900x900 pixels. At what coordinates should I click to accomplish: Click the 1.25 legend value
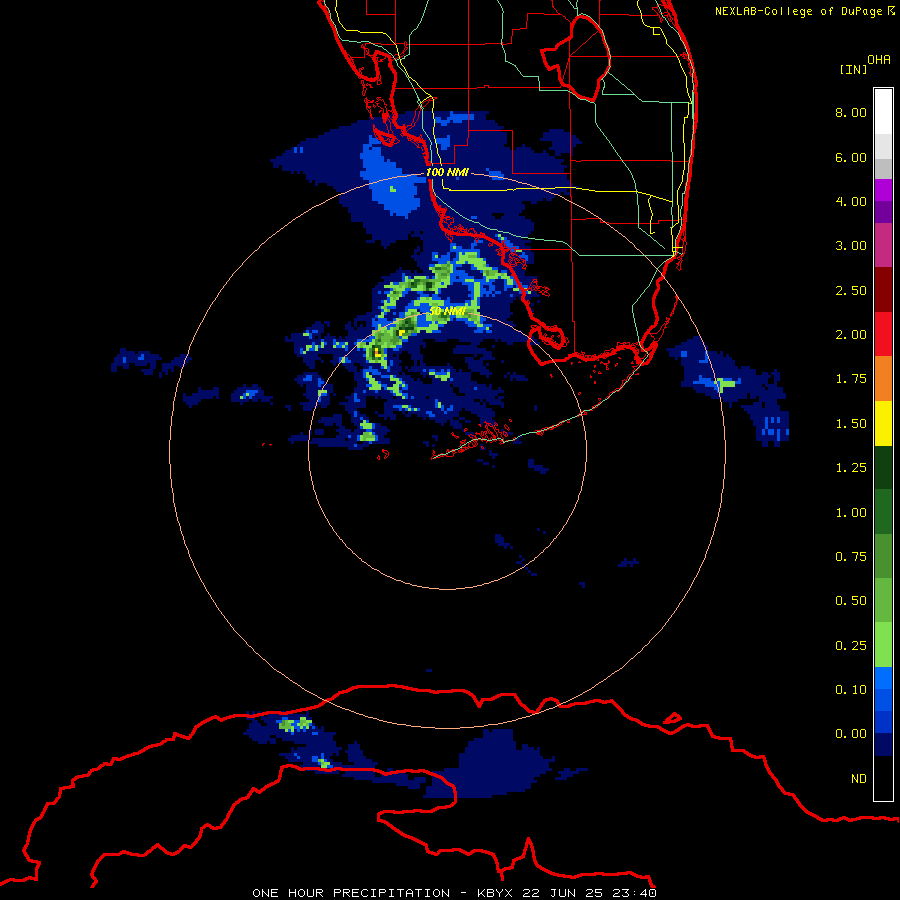pos(851,468)
